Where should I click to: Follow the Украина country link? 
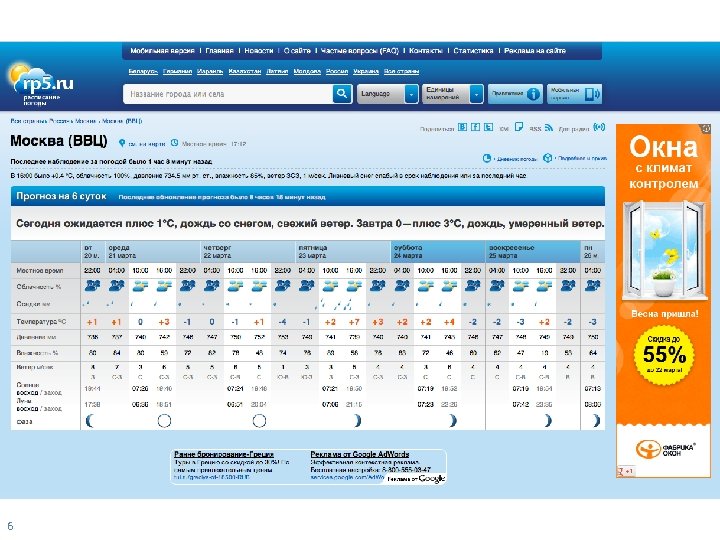click(x=366, y=71)
